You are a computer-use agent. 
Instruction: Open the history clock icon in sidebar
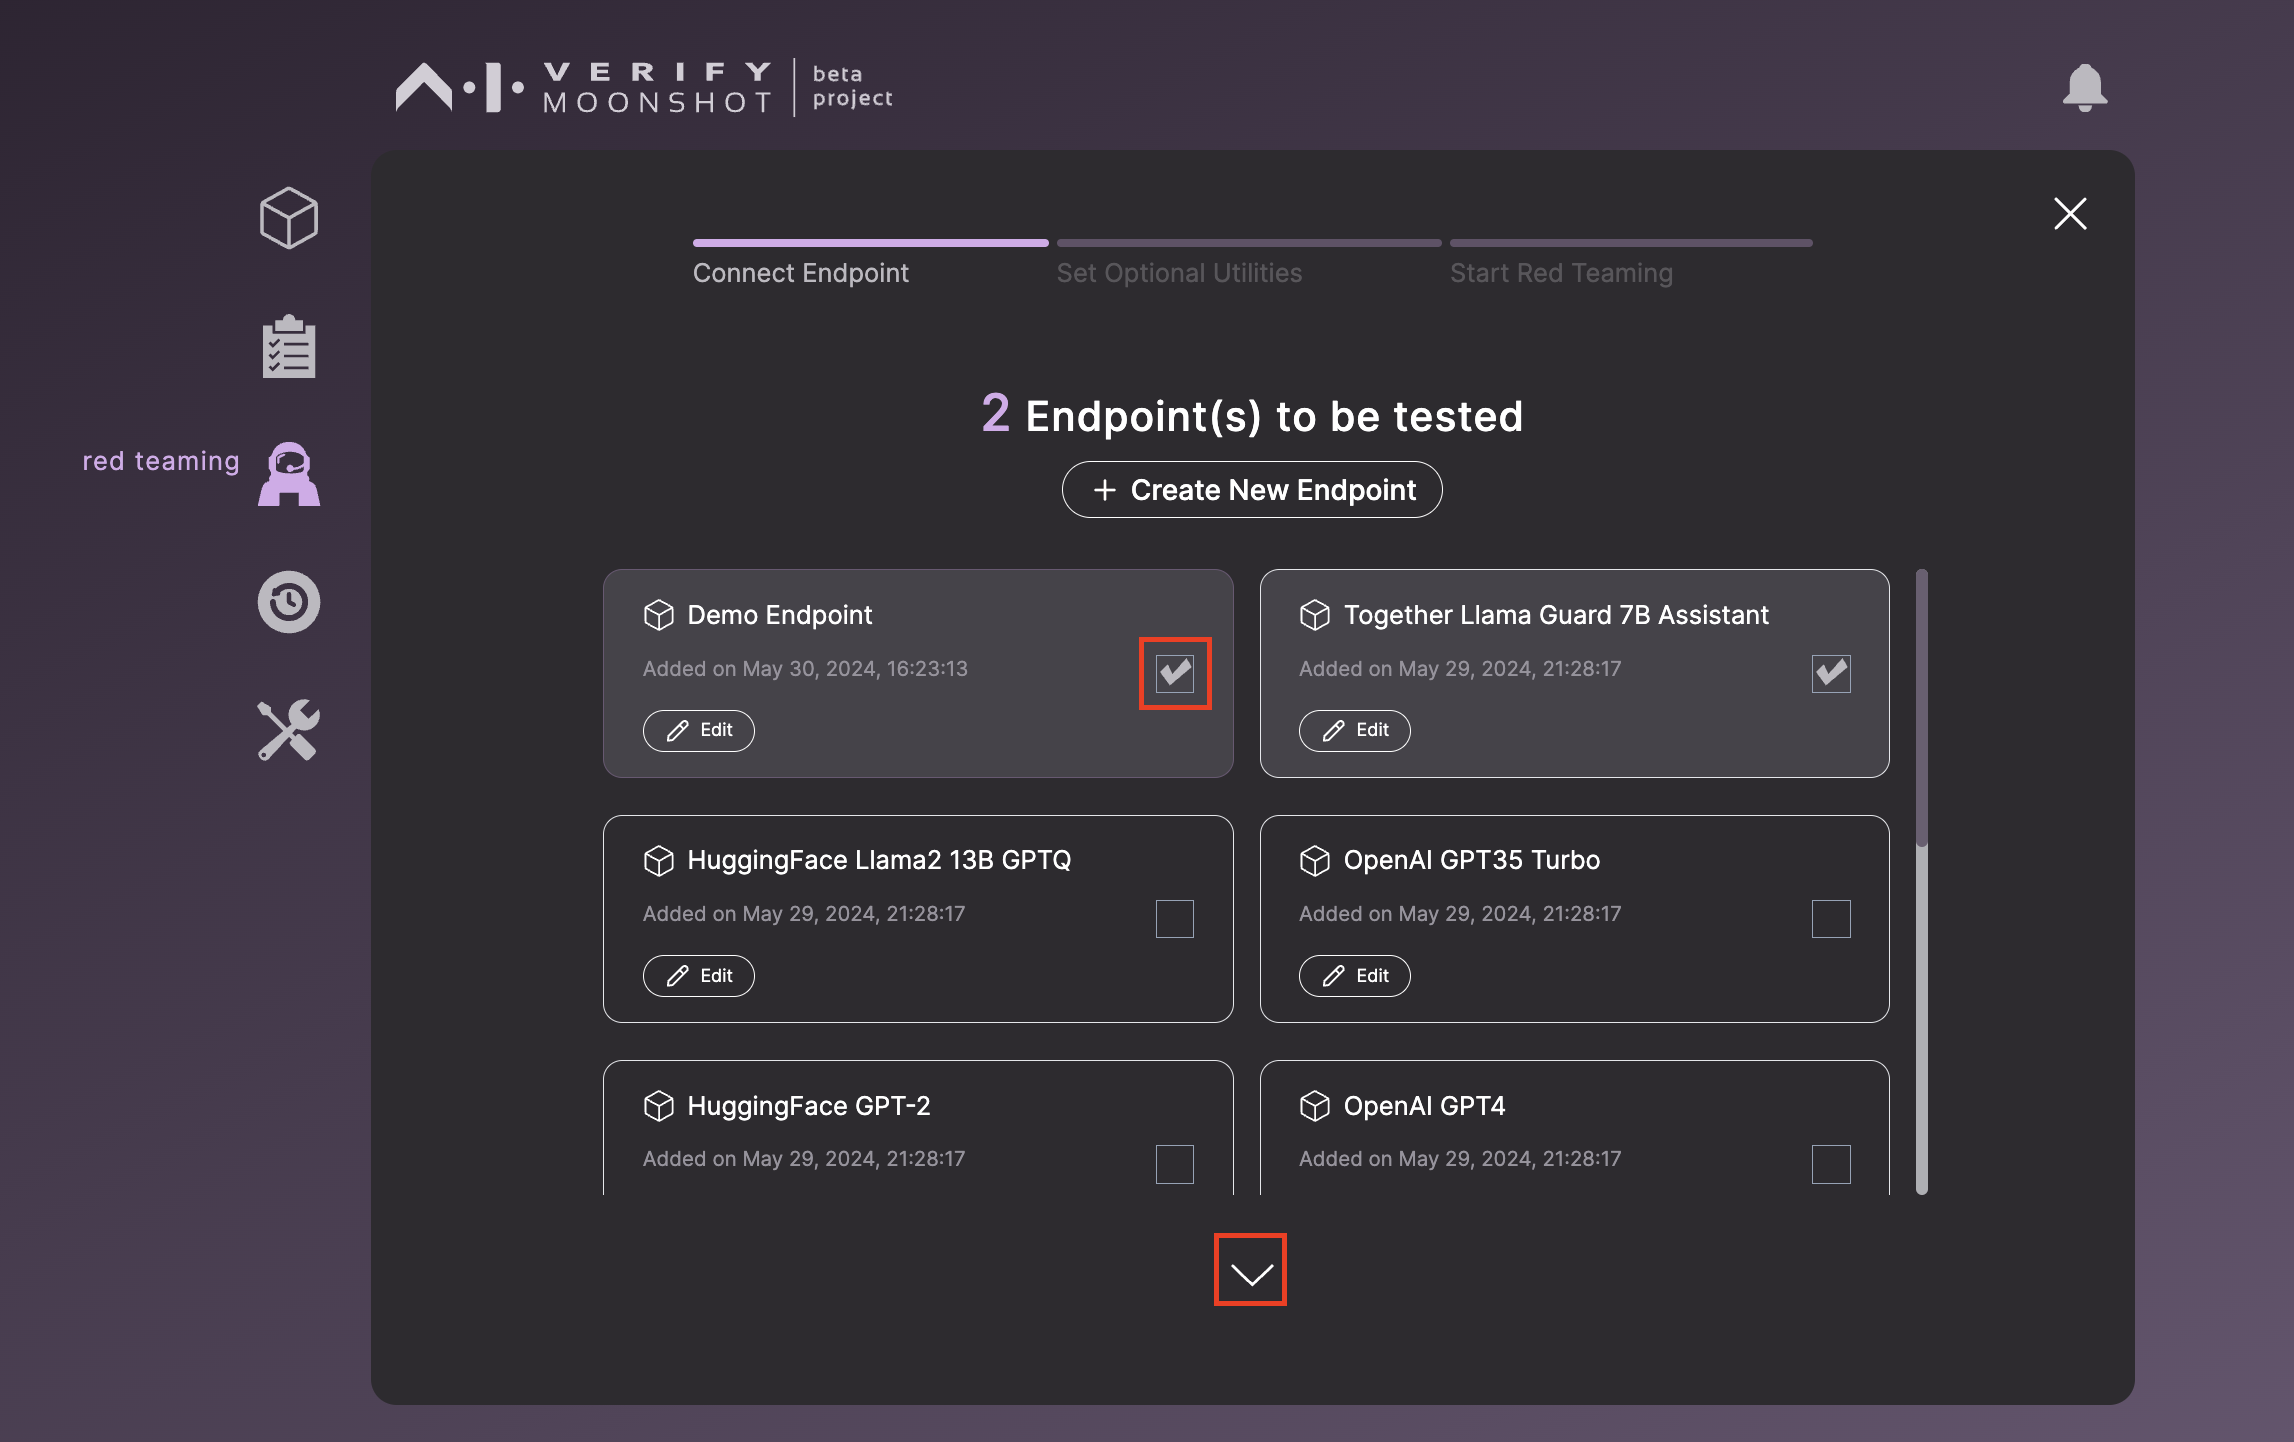[289, 602]
